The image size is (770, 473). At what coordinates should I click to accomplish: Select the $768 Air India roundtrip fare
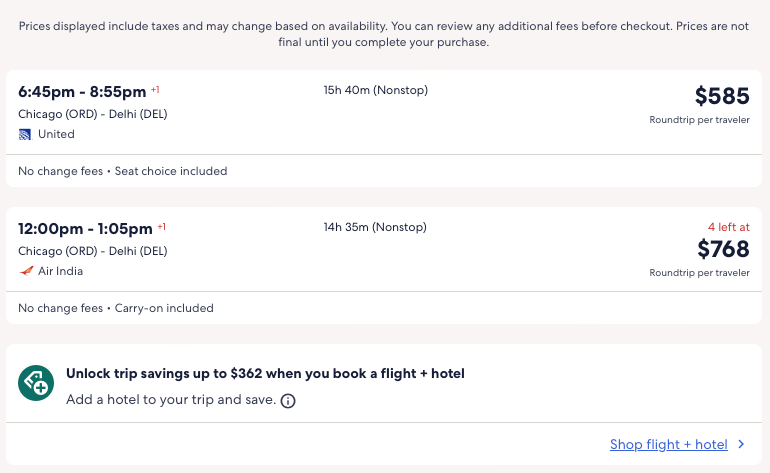coord(723,249)
